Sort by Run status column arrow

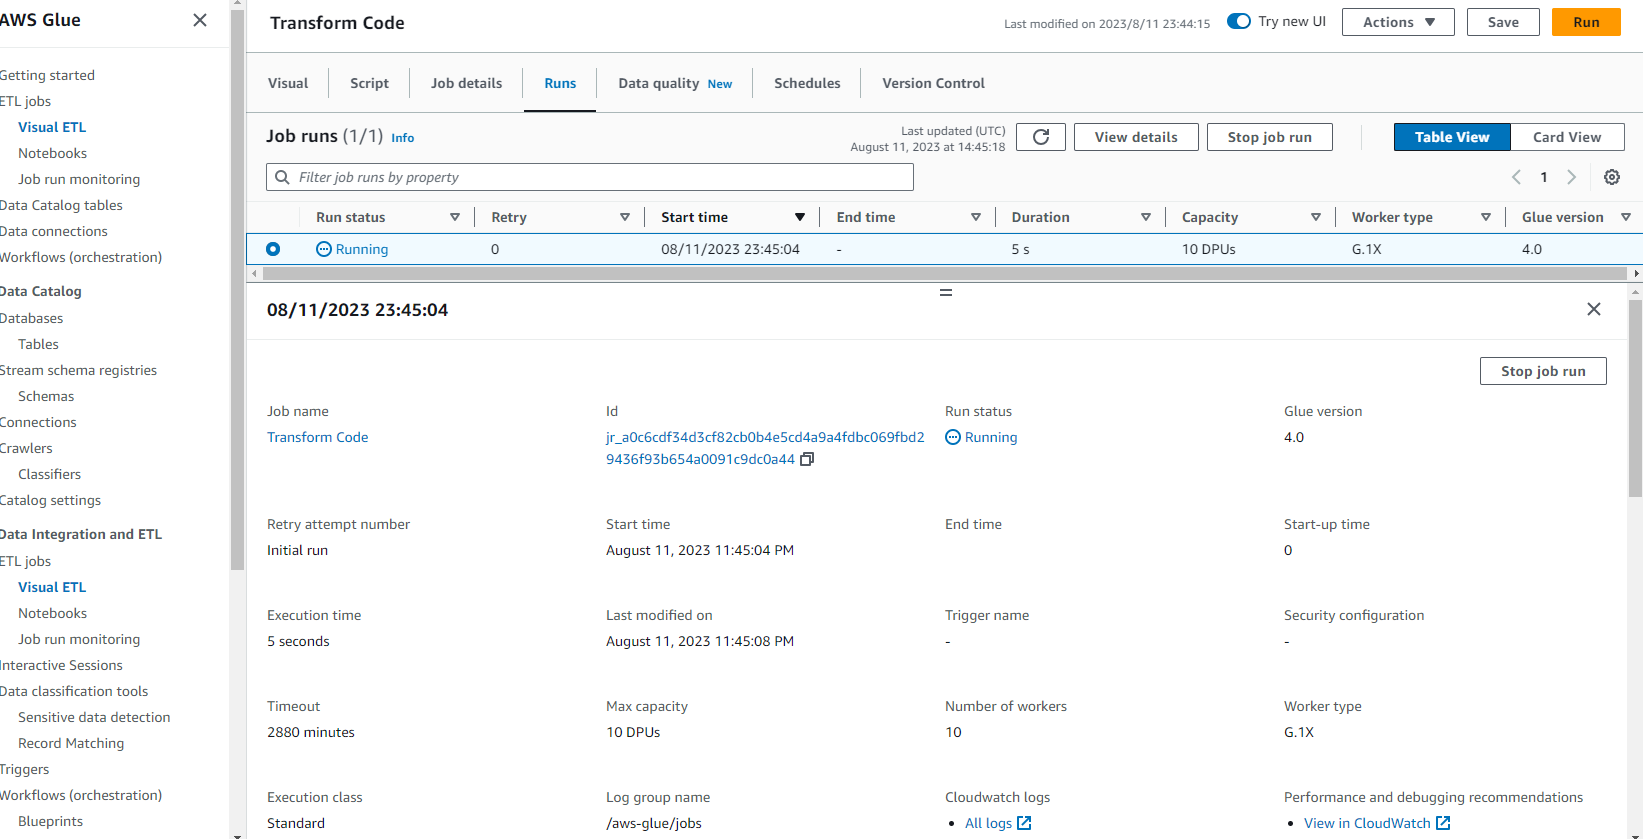tap(455, 217)
